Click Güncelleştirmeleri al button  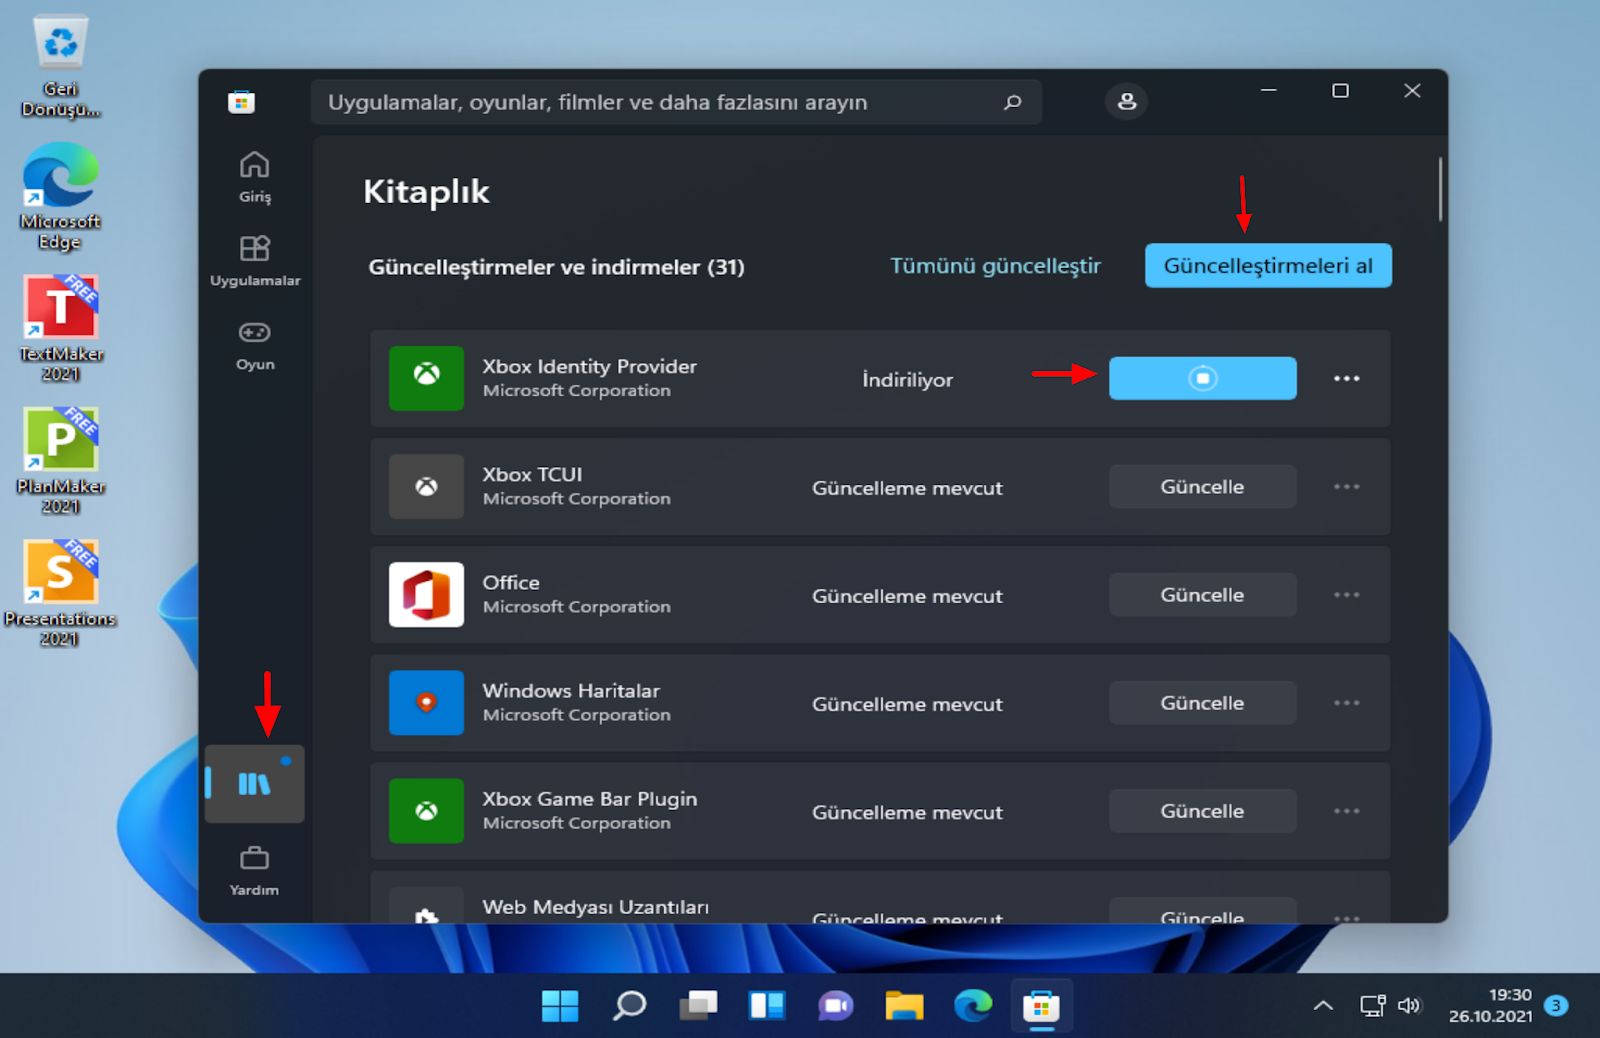point(1268,266)
